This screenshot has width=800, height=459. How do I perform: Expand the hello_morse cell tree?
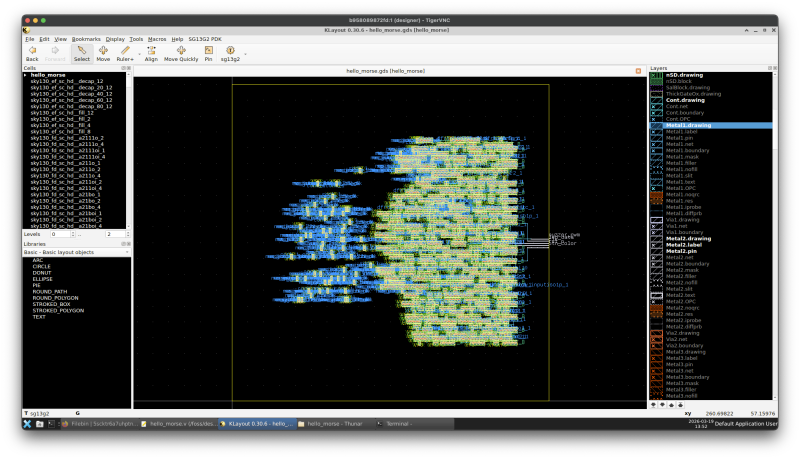tap(26, 75)
